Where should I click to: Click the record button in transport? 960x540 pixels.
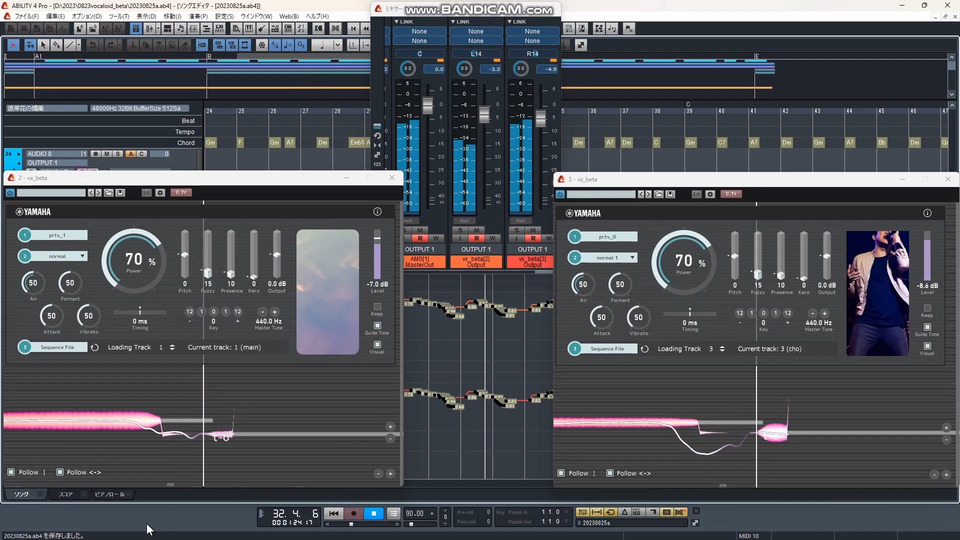[353, 513]
